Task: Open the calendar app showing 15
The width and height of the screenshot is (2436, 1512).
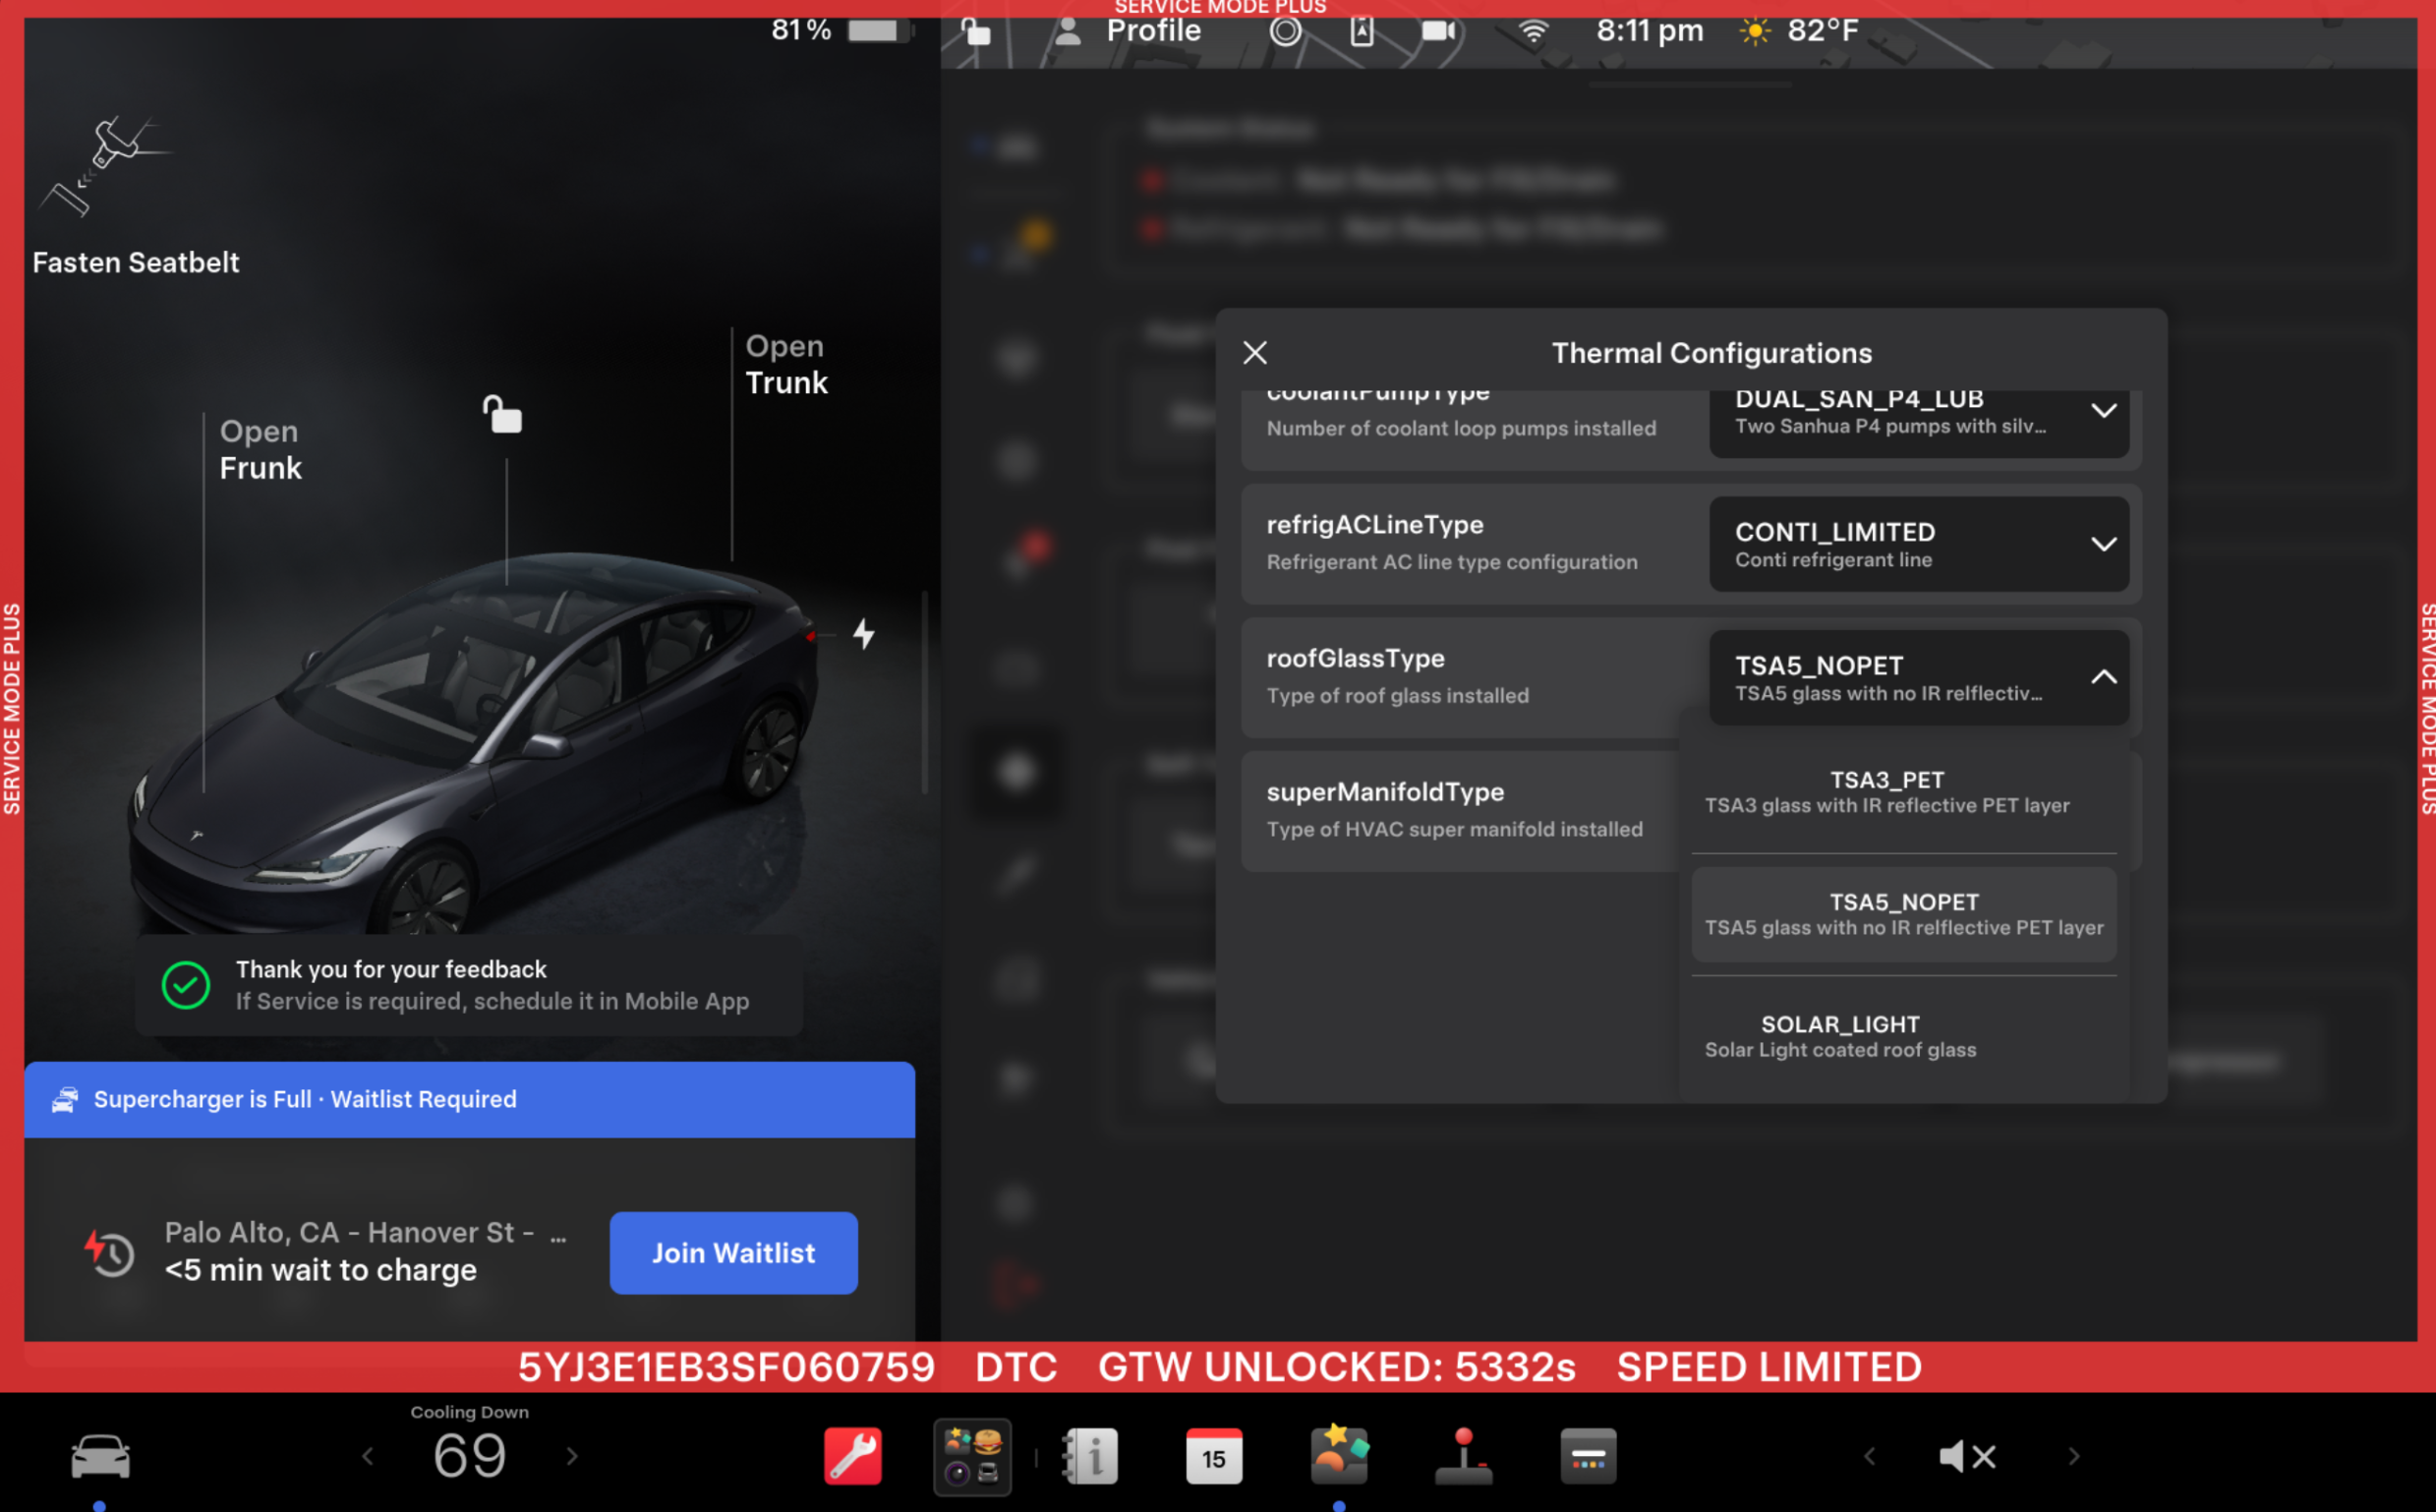Action: [1214, 1456]
